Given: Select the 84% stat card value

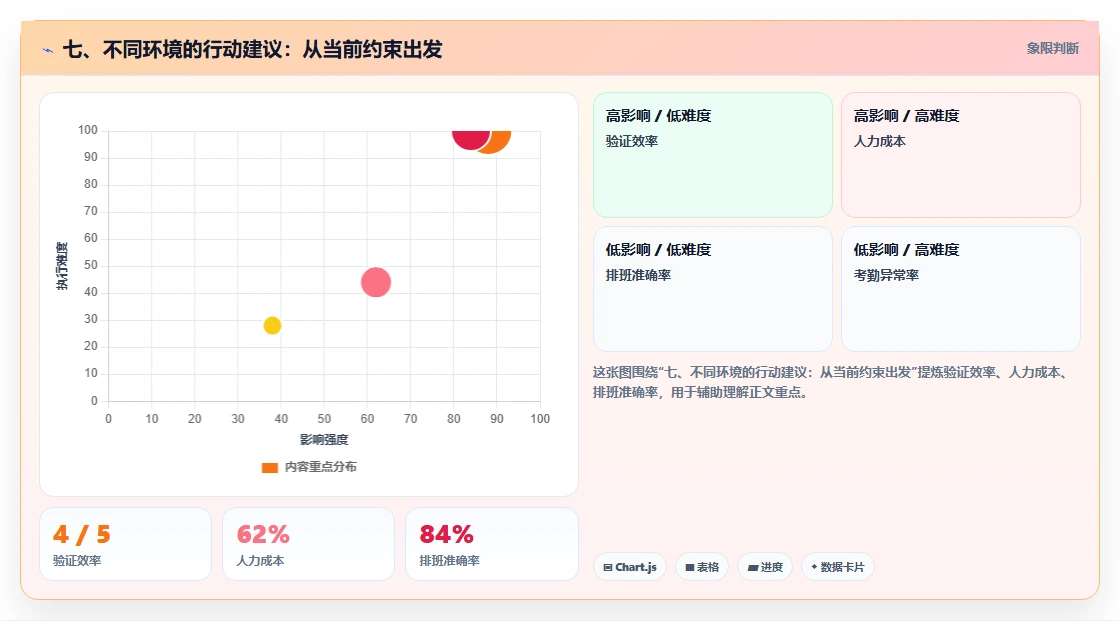Looking at the screenshot, I should click(446, 535).
